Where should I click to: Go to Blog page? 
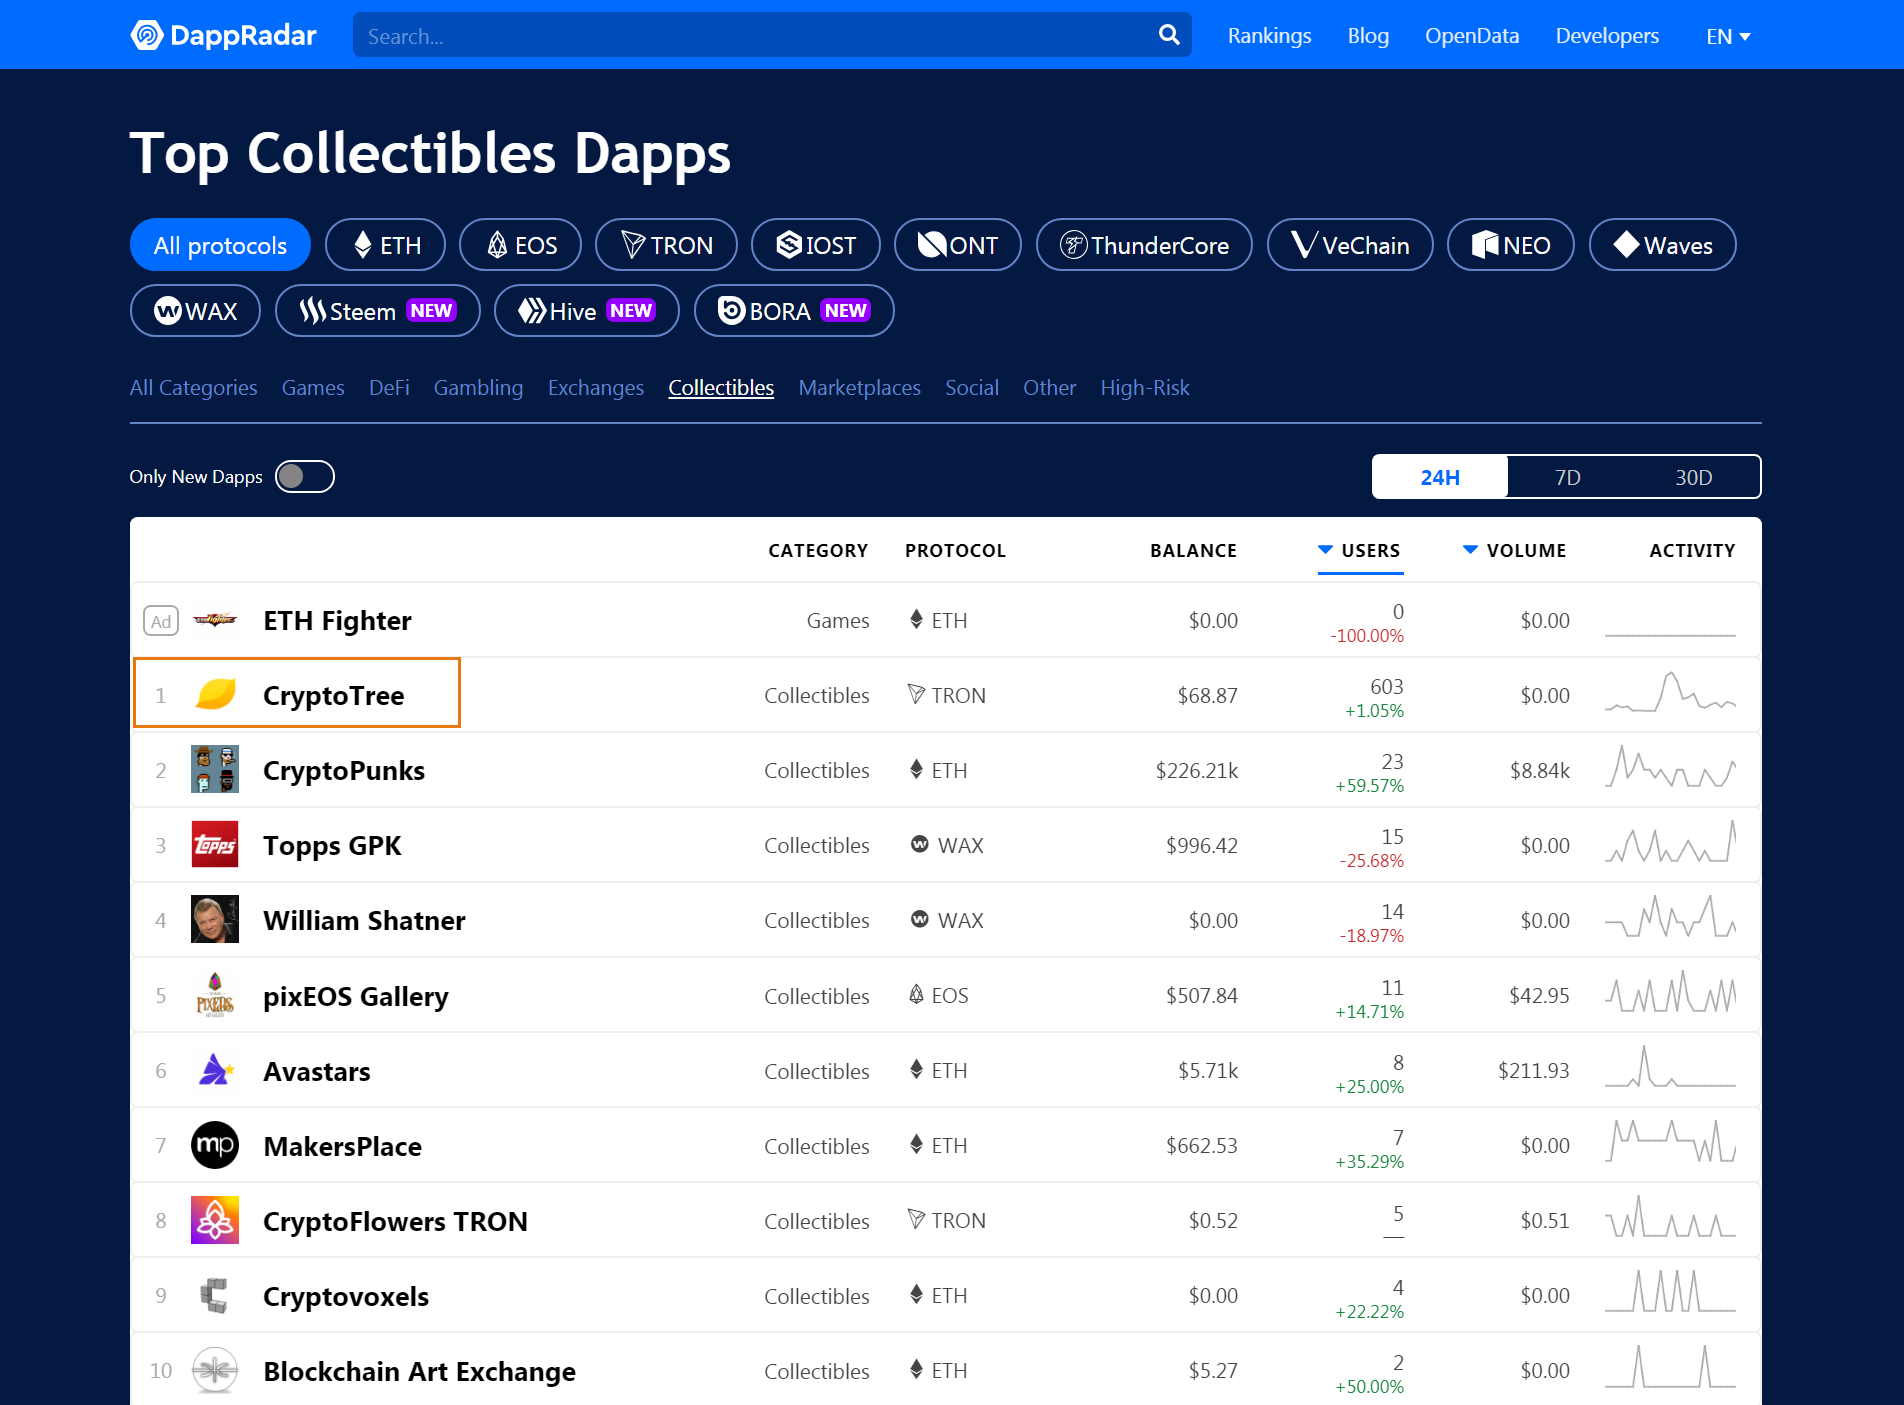(x=1368, y=36)
